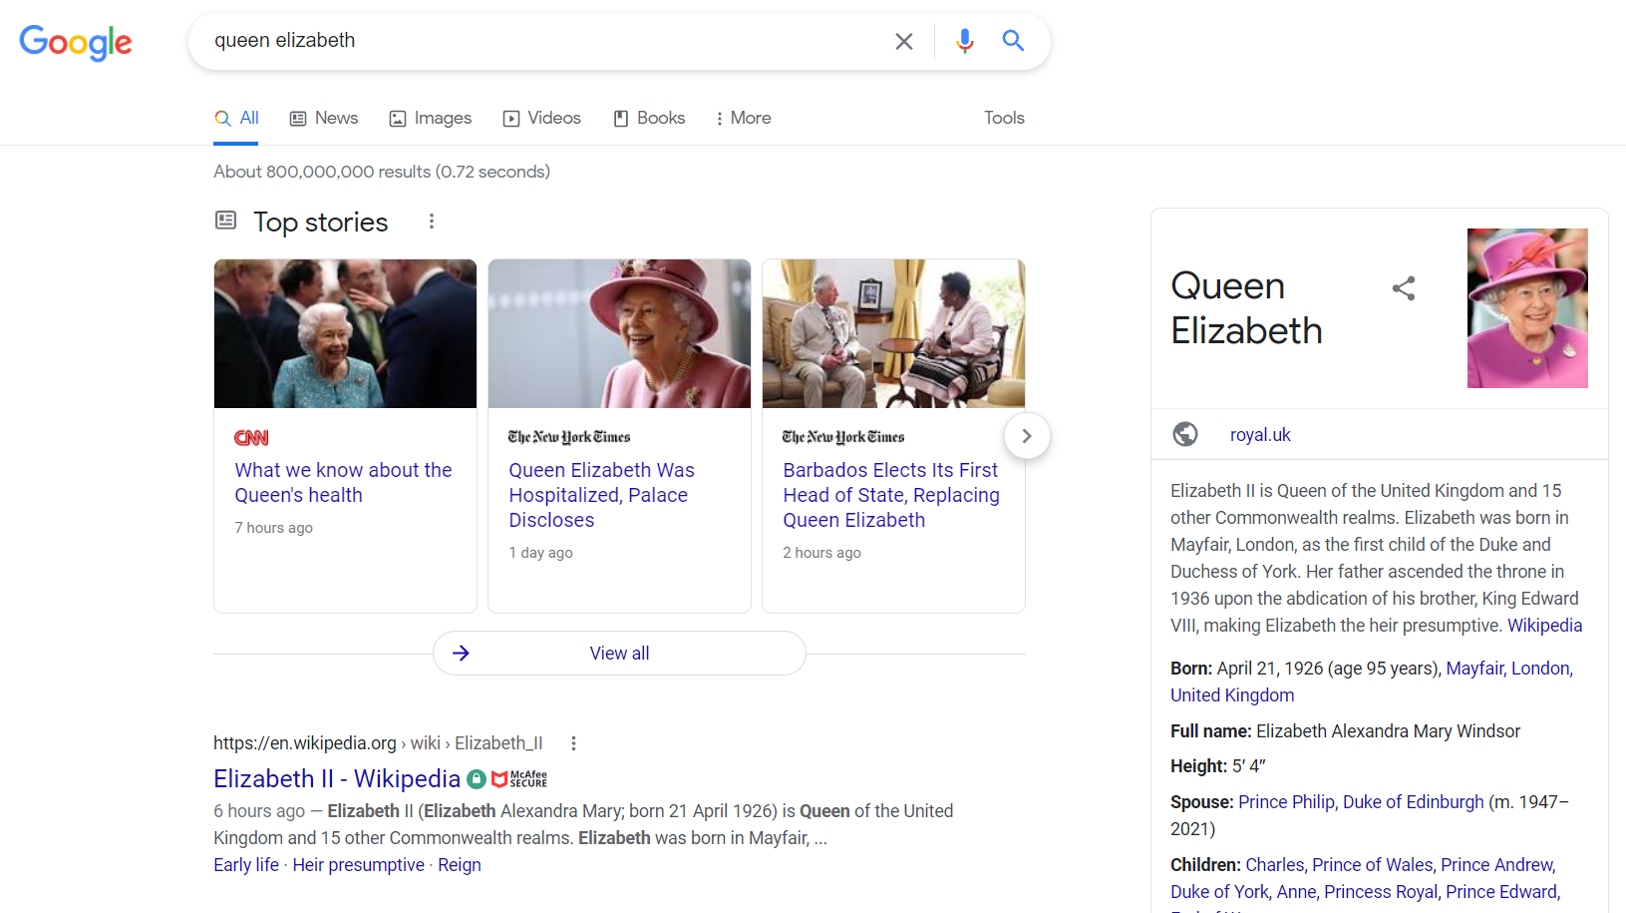Expand the news carousel with the next arrow
This screenshot has height=913, width=1626.
tap(1026, 435)
